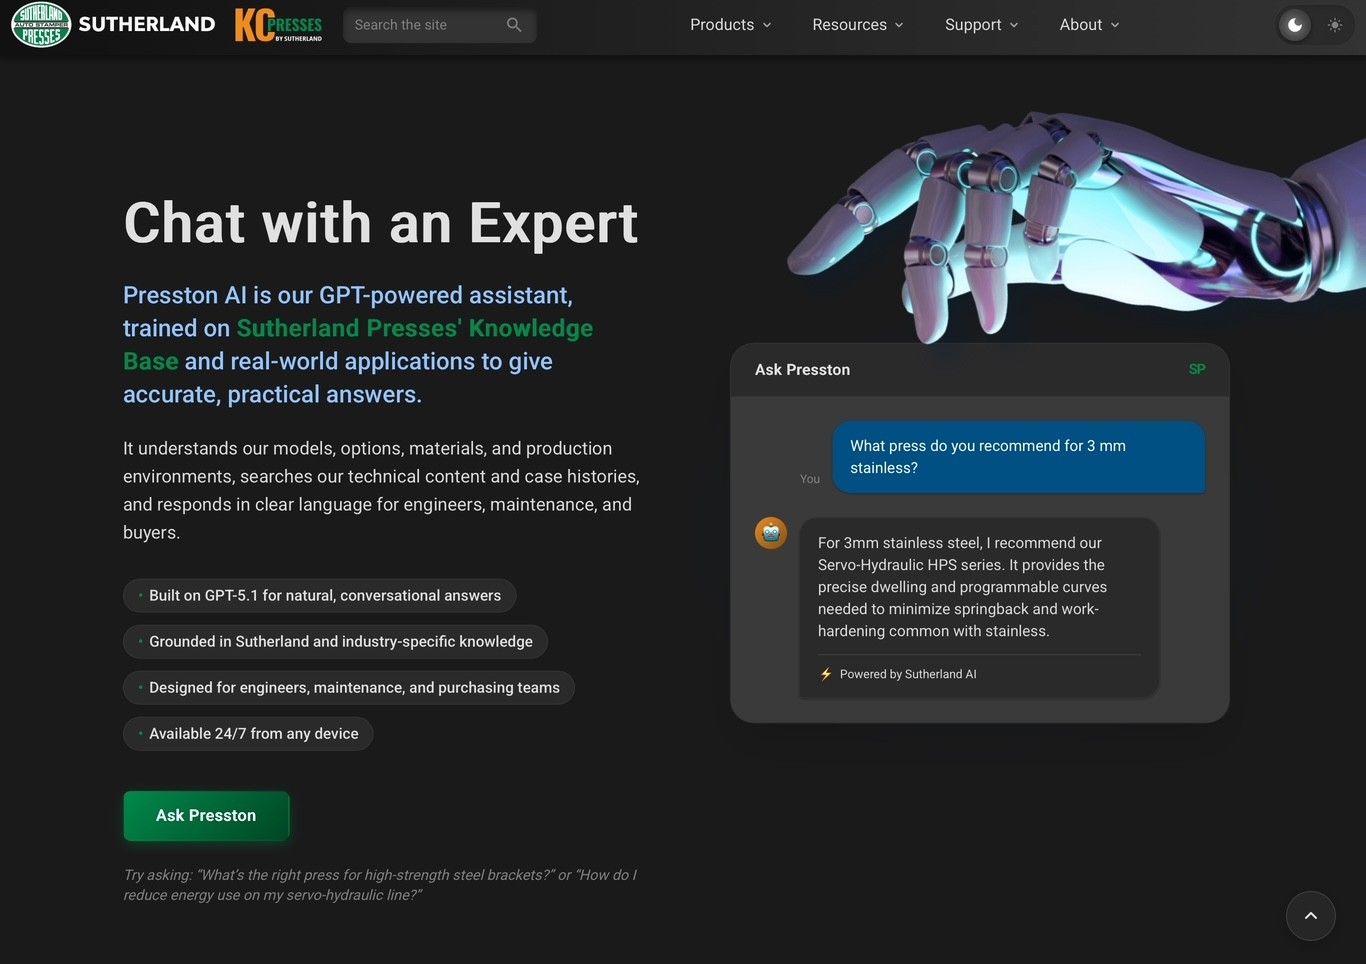Switch to light mode sun icon
This screenshot has width=1366, height=964.
(x=1335, y=25)
